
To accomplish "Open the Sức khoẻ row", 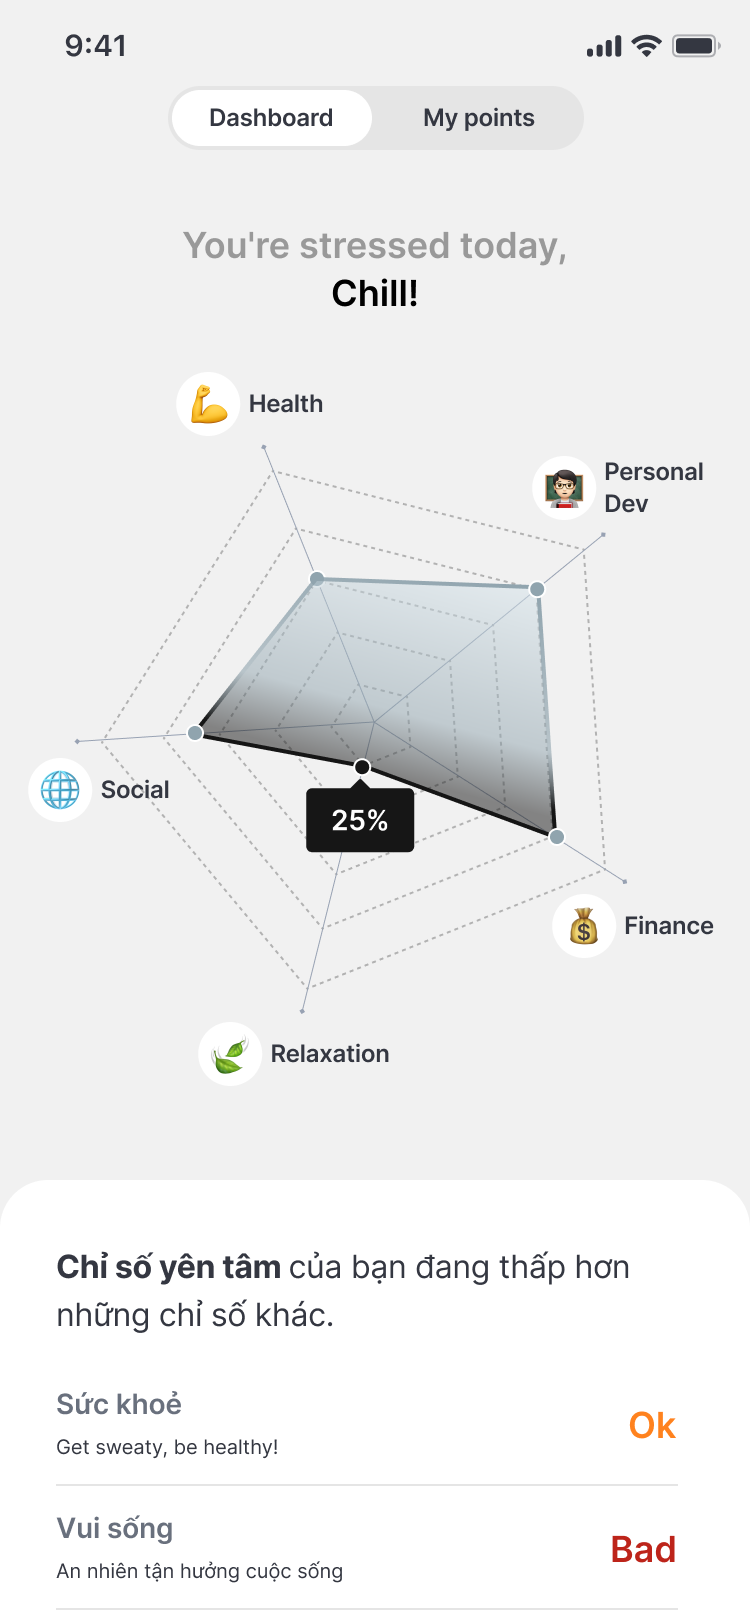I will (x=300, y=1424).
